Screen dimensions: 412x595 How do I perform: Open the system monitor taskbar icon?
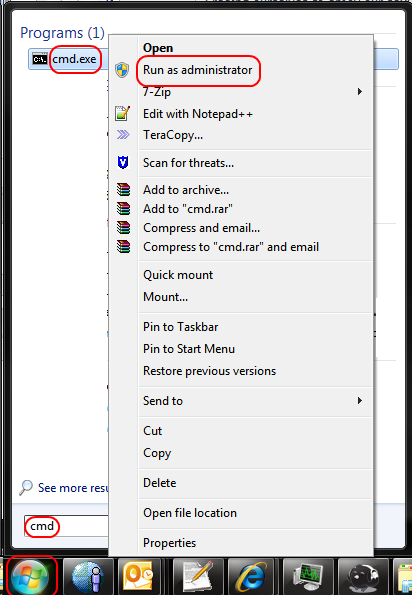(308, 577)
